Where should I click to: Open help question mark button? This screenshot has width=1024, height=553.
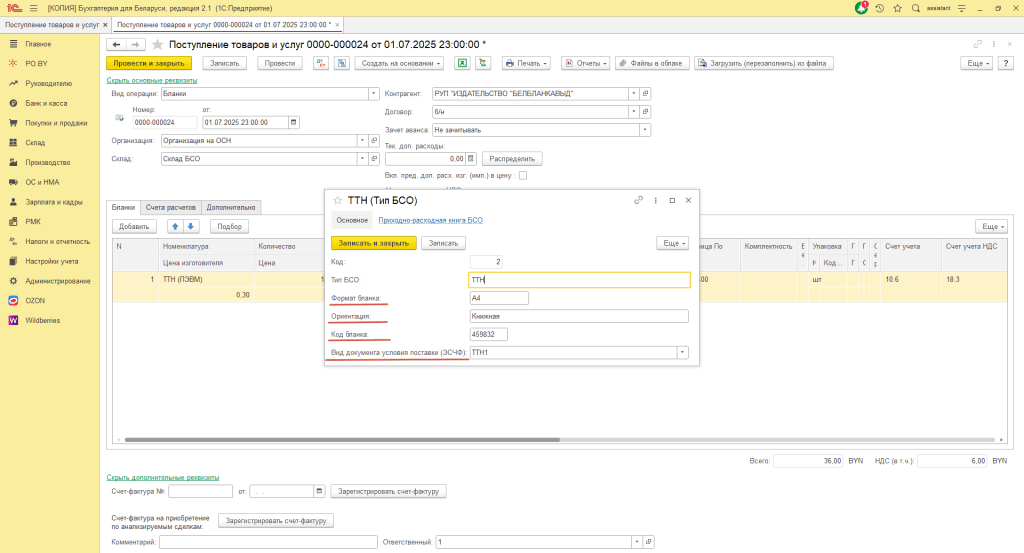tap(1006, 63)
